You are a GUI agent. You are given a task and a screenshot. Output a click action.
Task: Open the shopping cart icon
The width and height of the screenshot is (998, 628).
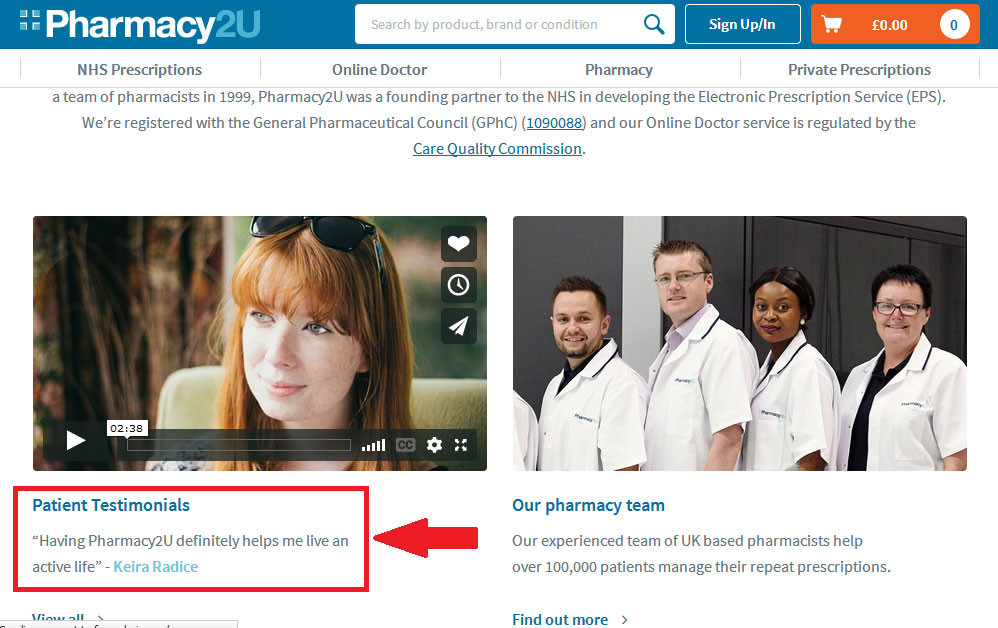(831, 25)
